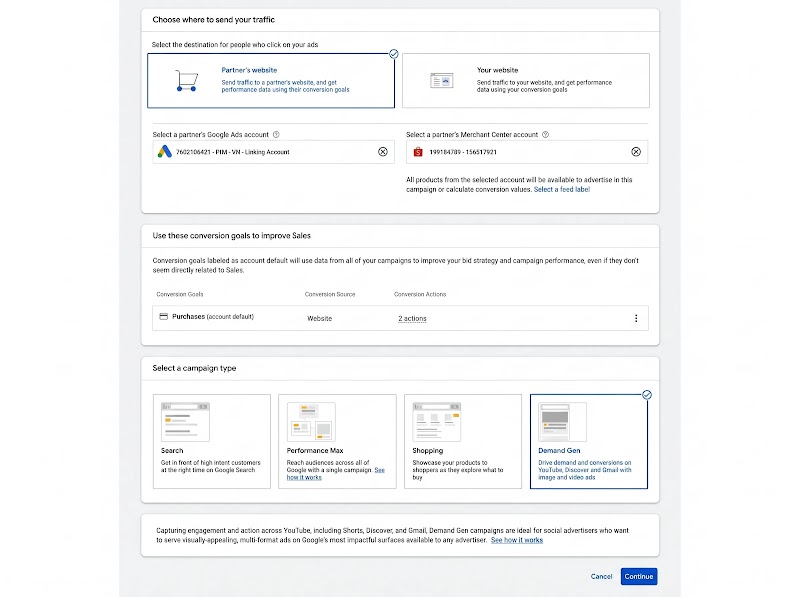Screen dimensions: 800x597
Task: Open Demand Gen See how it works link
Action: pyautogui.click(x=517, y=540)
